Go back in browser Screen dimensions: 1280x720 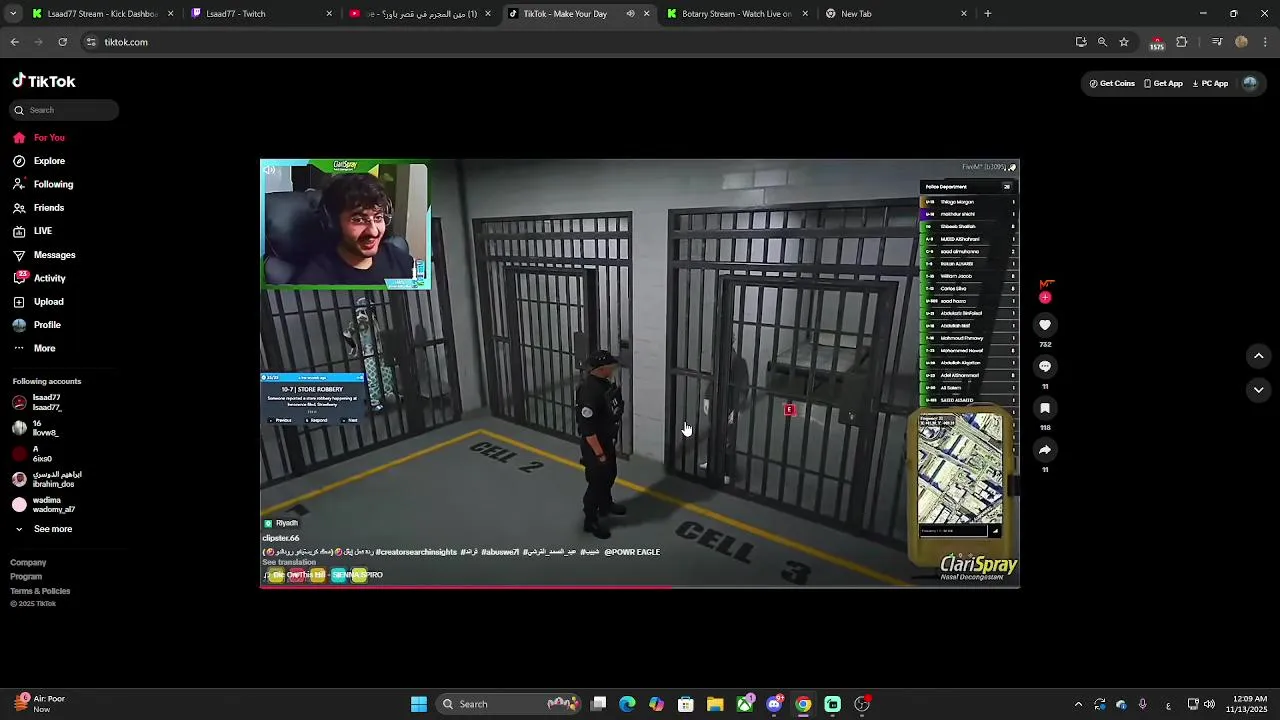(14, 42)
